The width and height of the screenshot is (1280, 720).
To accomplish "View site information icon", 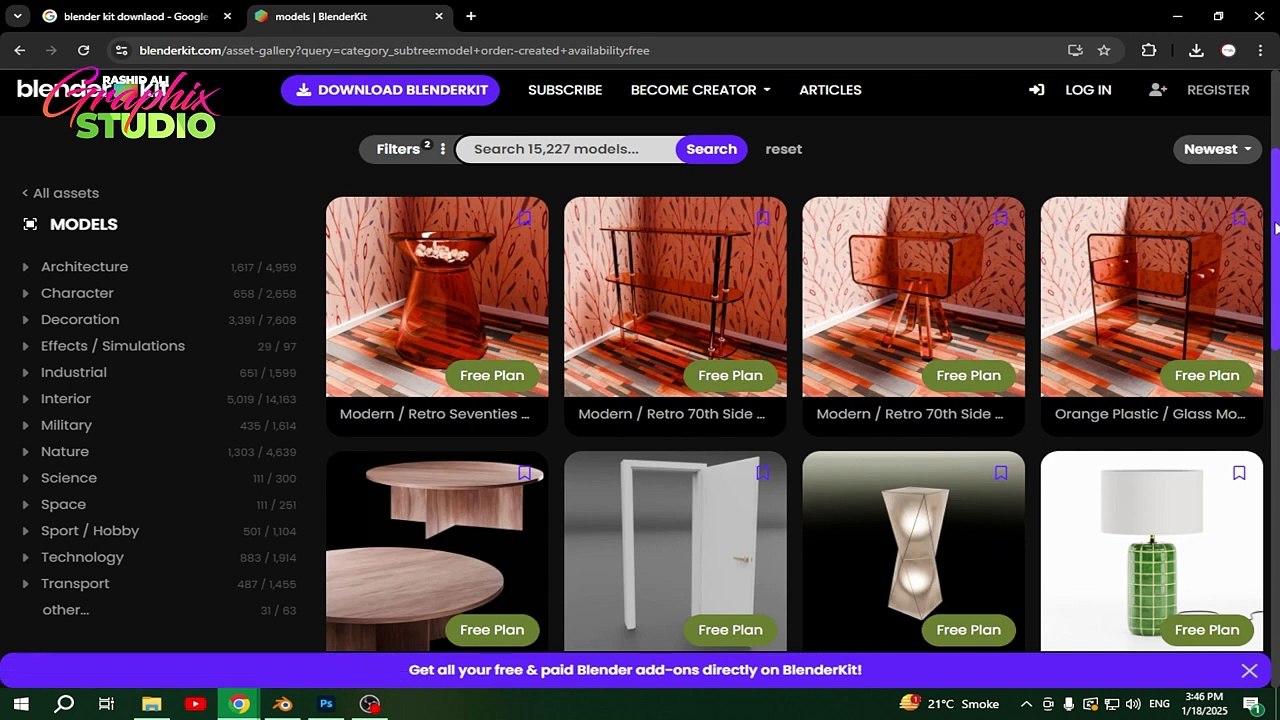I will point(121,50).
